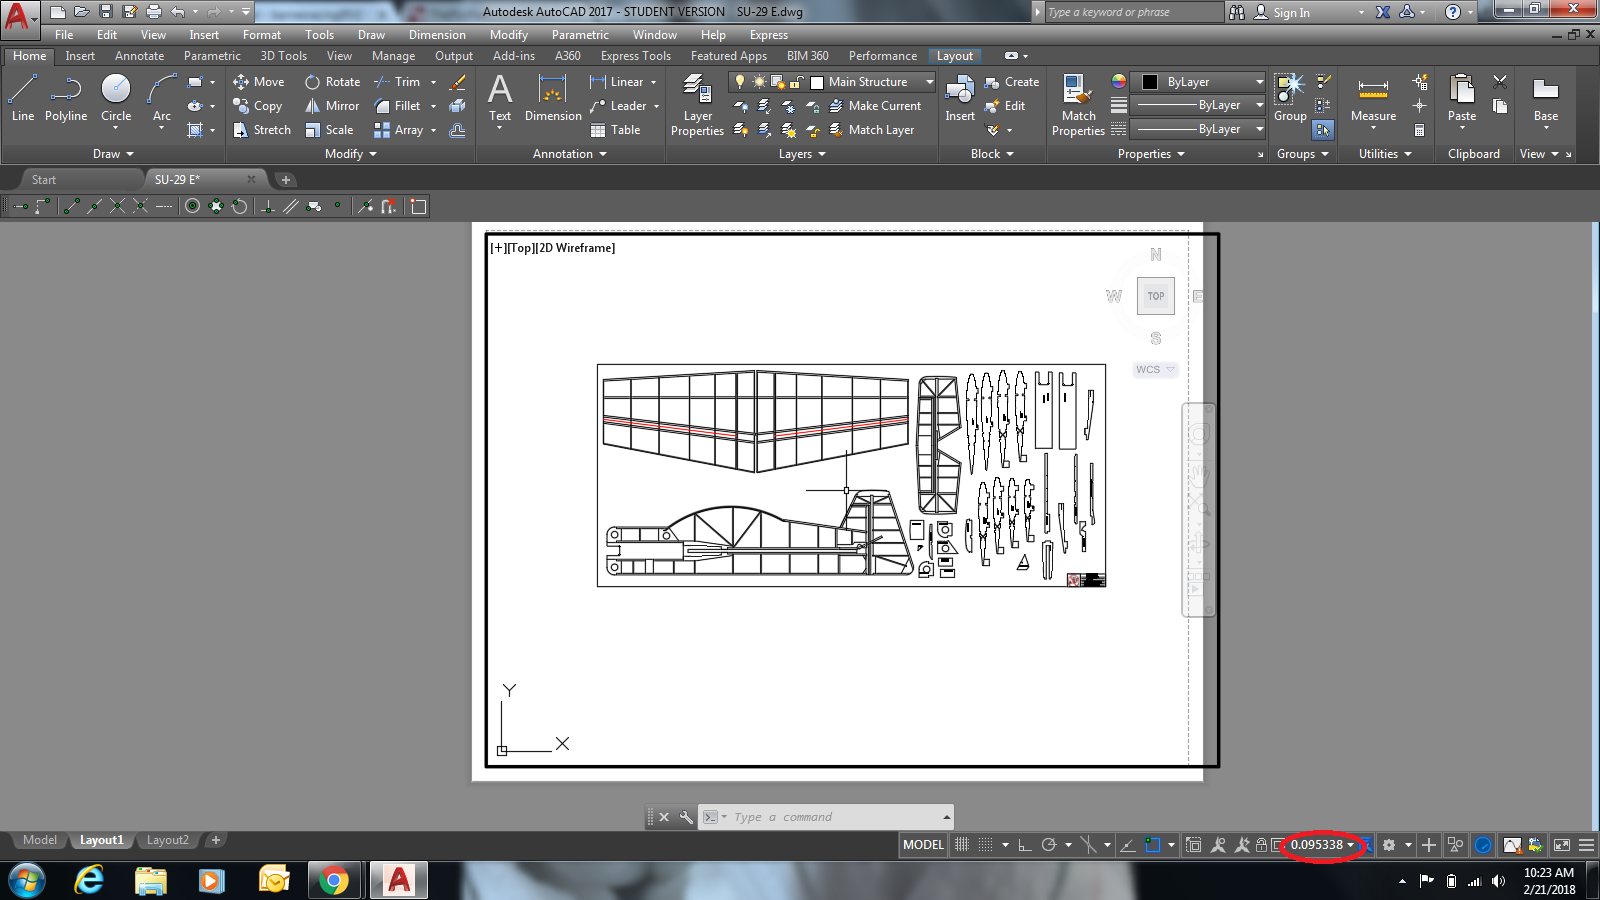Image resolution: width=1600 pixels, height=900 pixels.
Task: Switch to the Output ribbon tab
Action: (x=454, y=56)
